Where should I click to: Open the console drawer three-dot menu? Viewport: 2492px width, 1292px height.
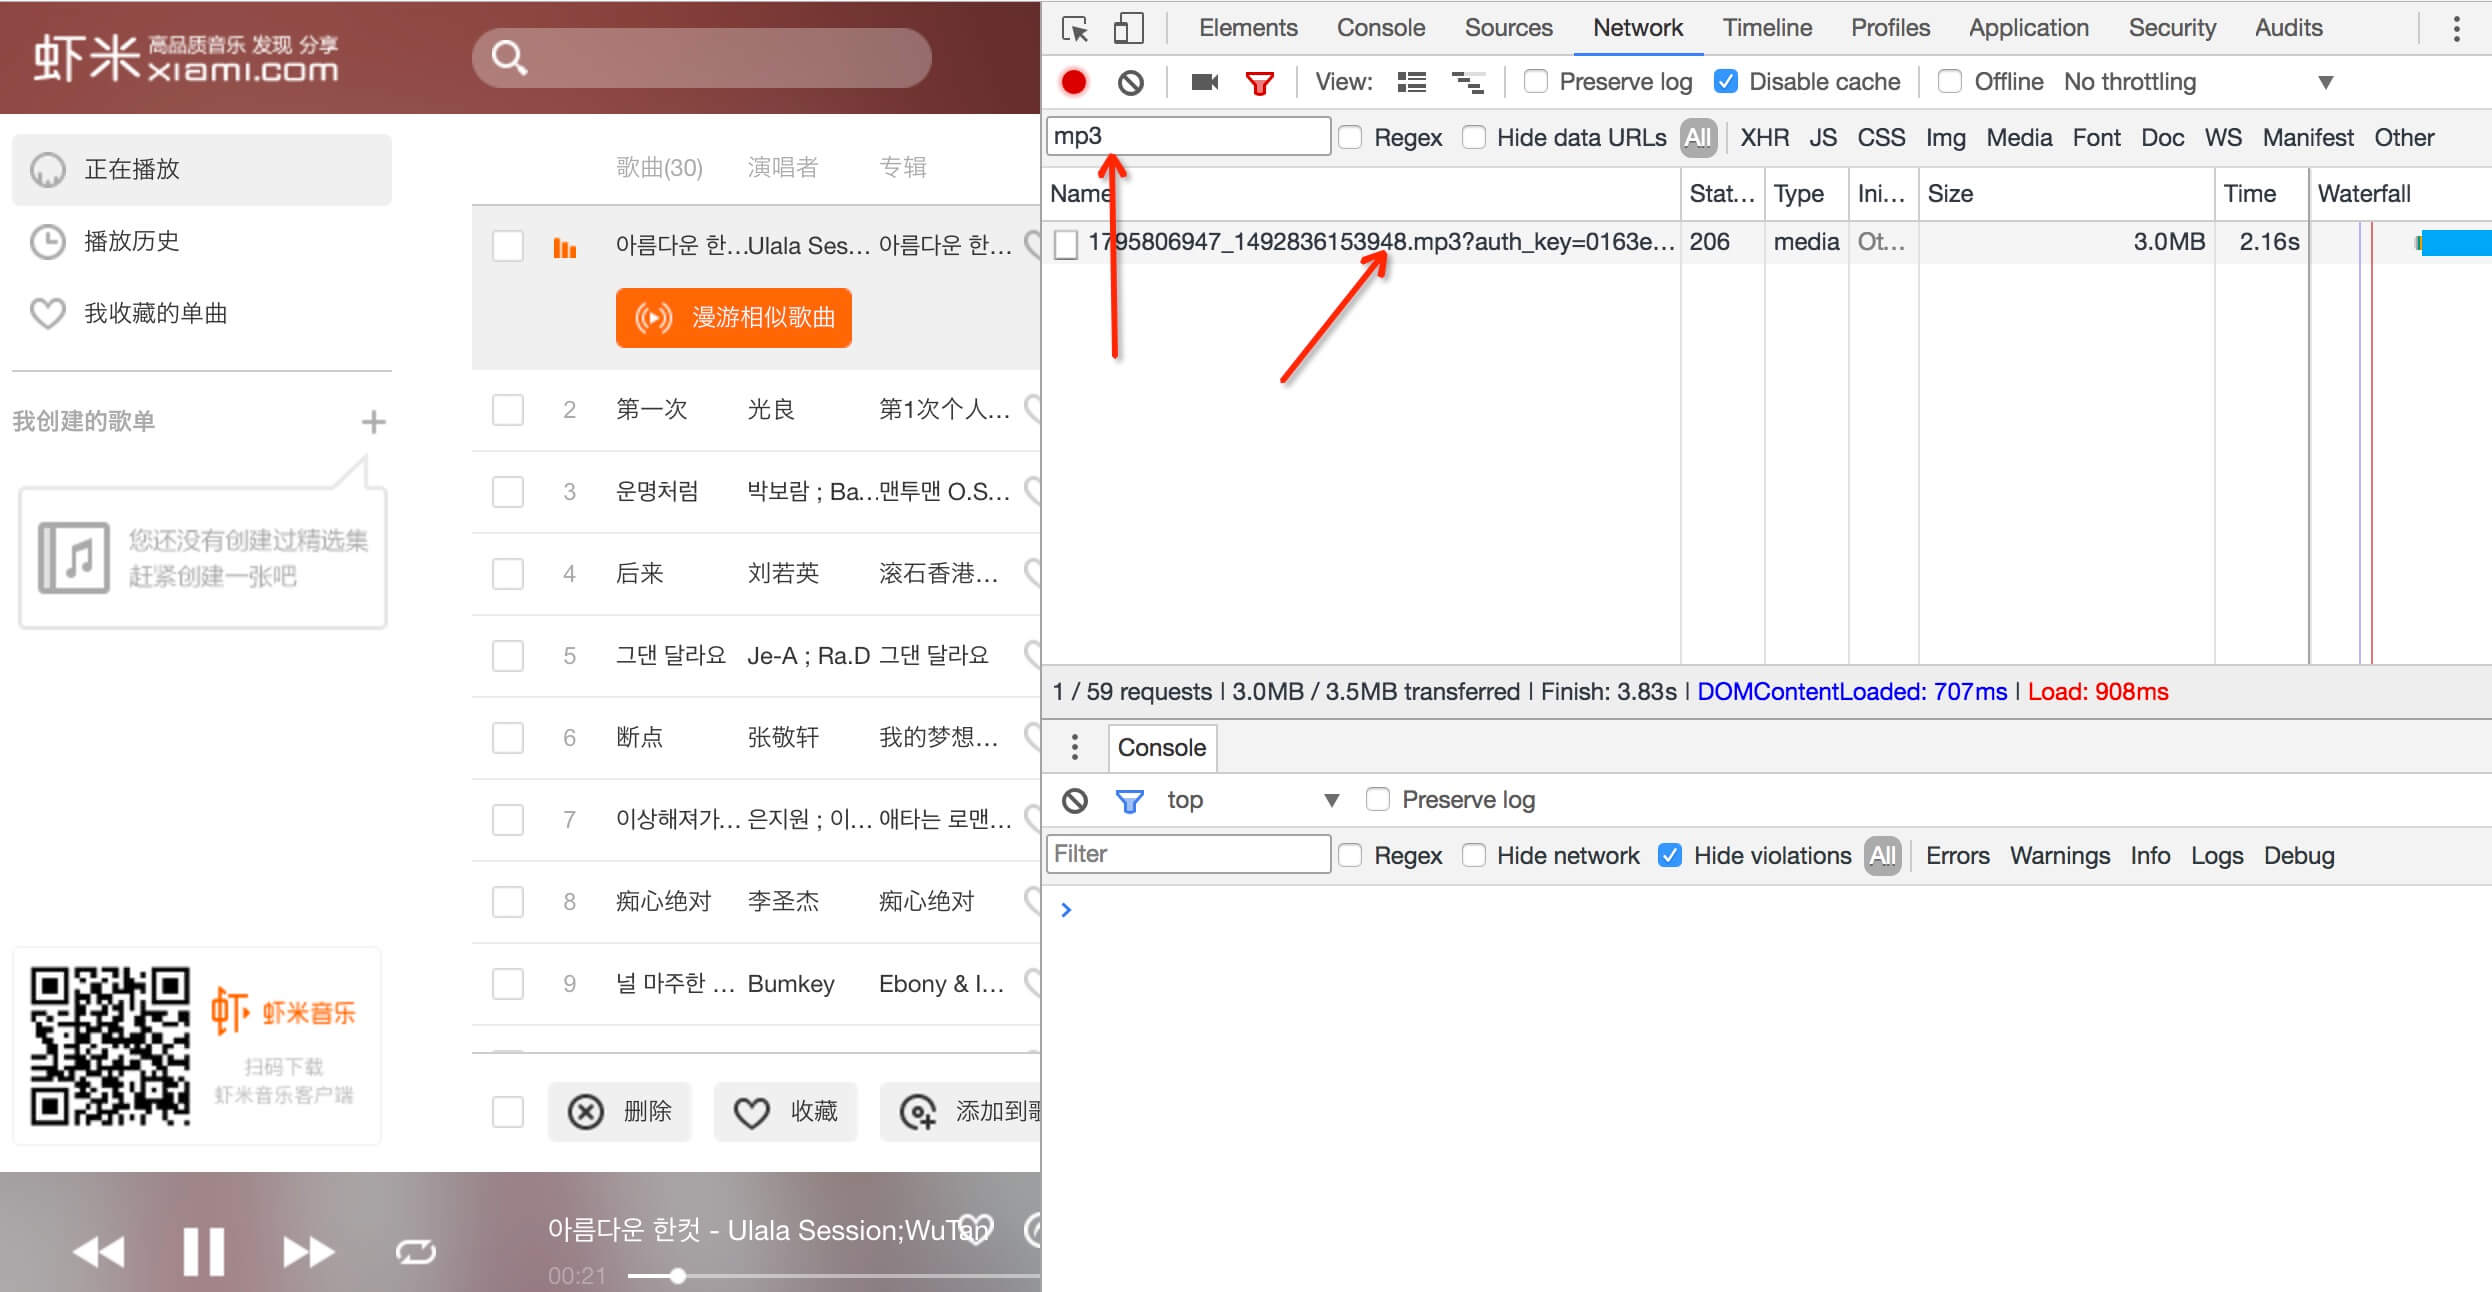point(1075,747)
